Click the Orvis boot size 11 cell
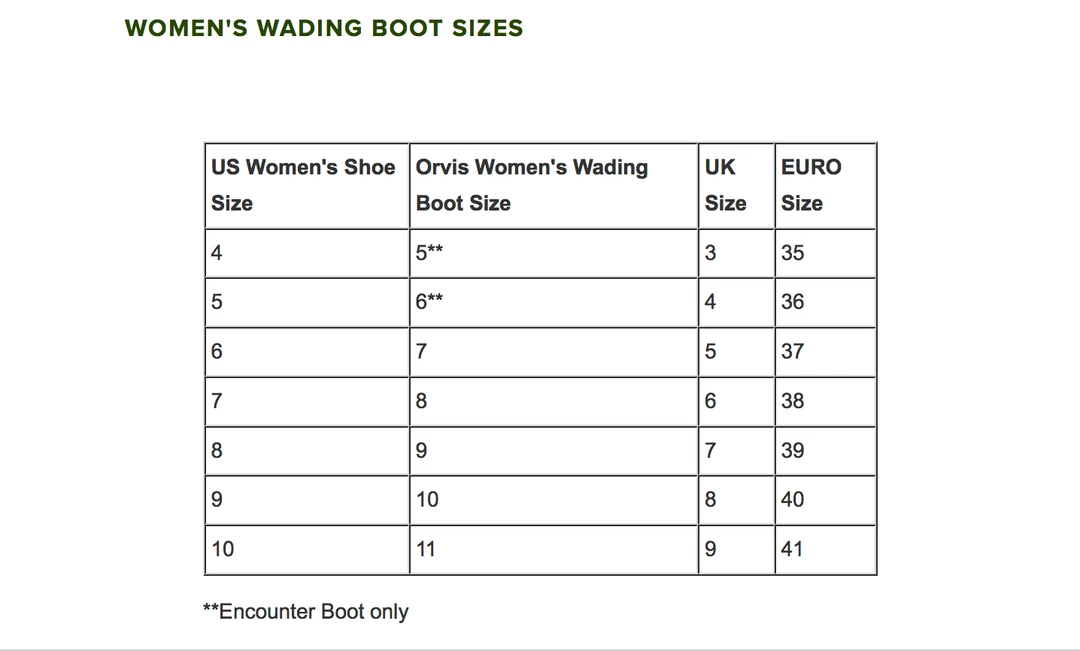 pyautogui.click(x=427, y=549)
